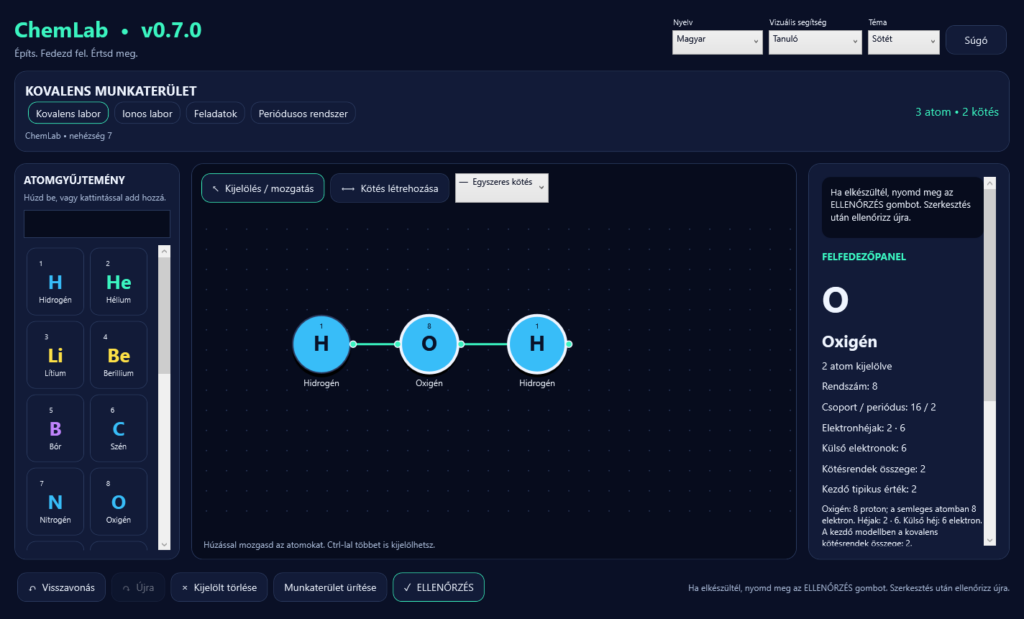Open the Nyelv language dropdown
Viewport: 1024px width, 619px height.
(717, 42)
